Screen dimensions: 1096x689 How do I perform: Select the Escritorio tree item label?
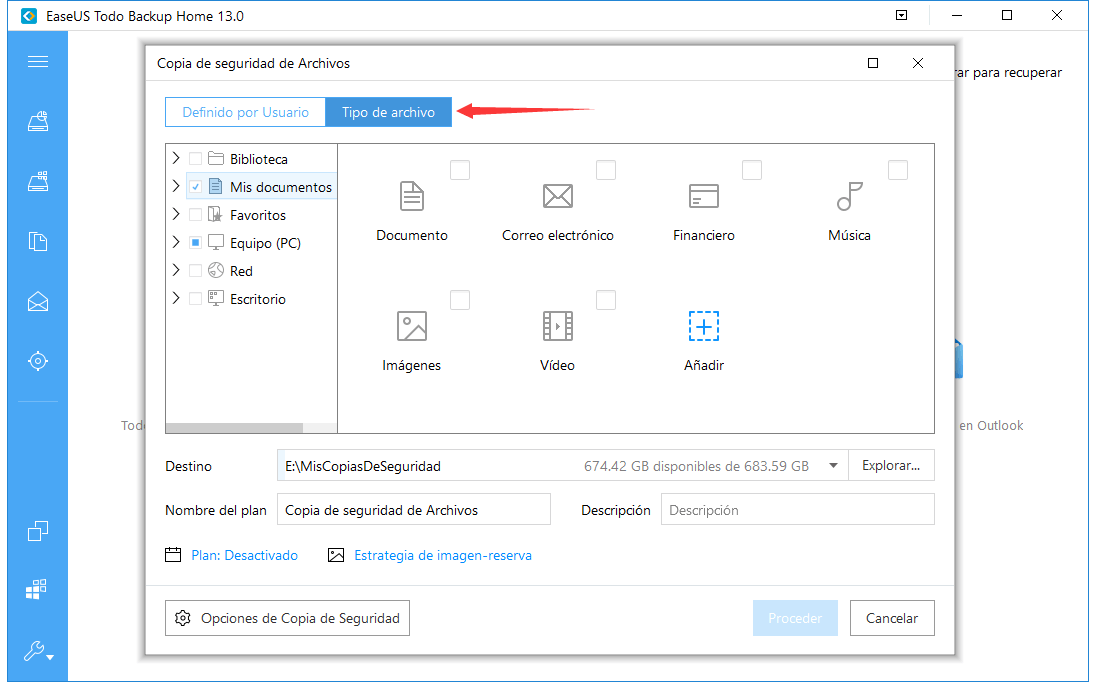pyautogui.click(x=258, y=298)
